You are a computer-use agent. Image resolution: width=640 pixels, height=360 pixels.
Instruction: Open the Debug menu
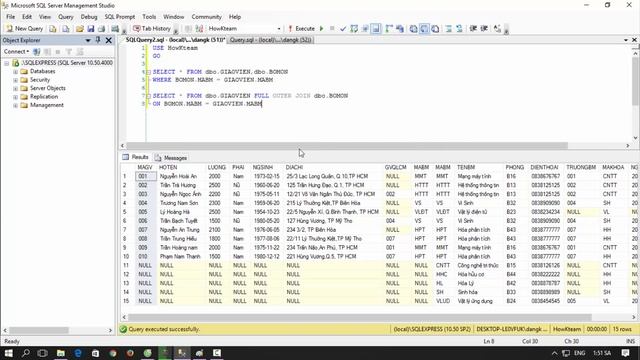[x=89, y=17]
